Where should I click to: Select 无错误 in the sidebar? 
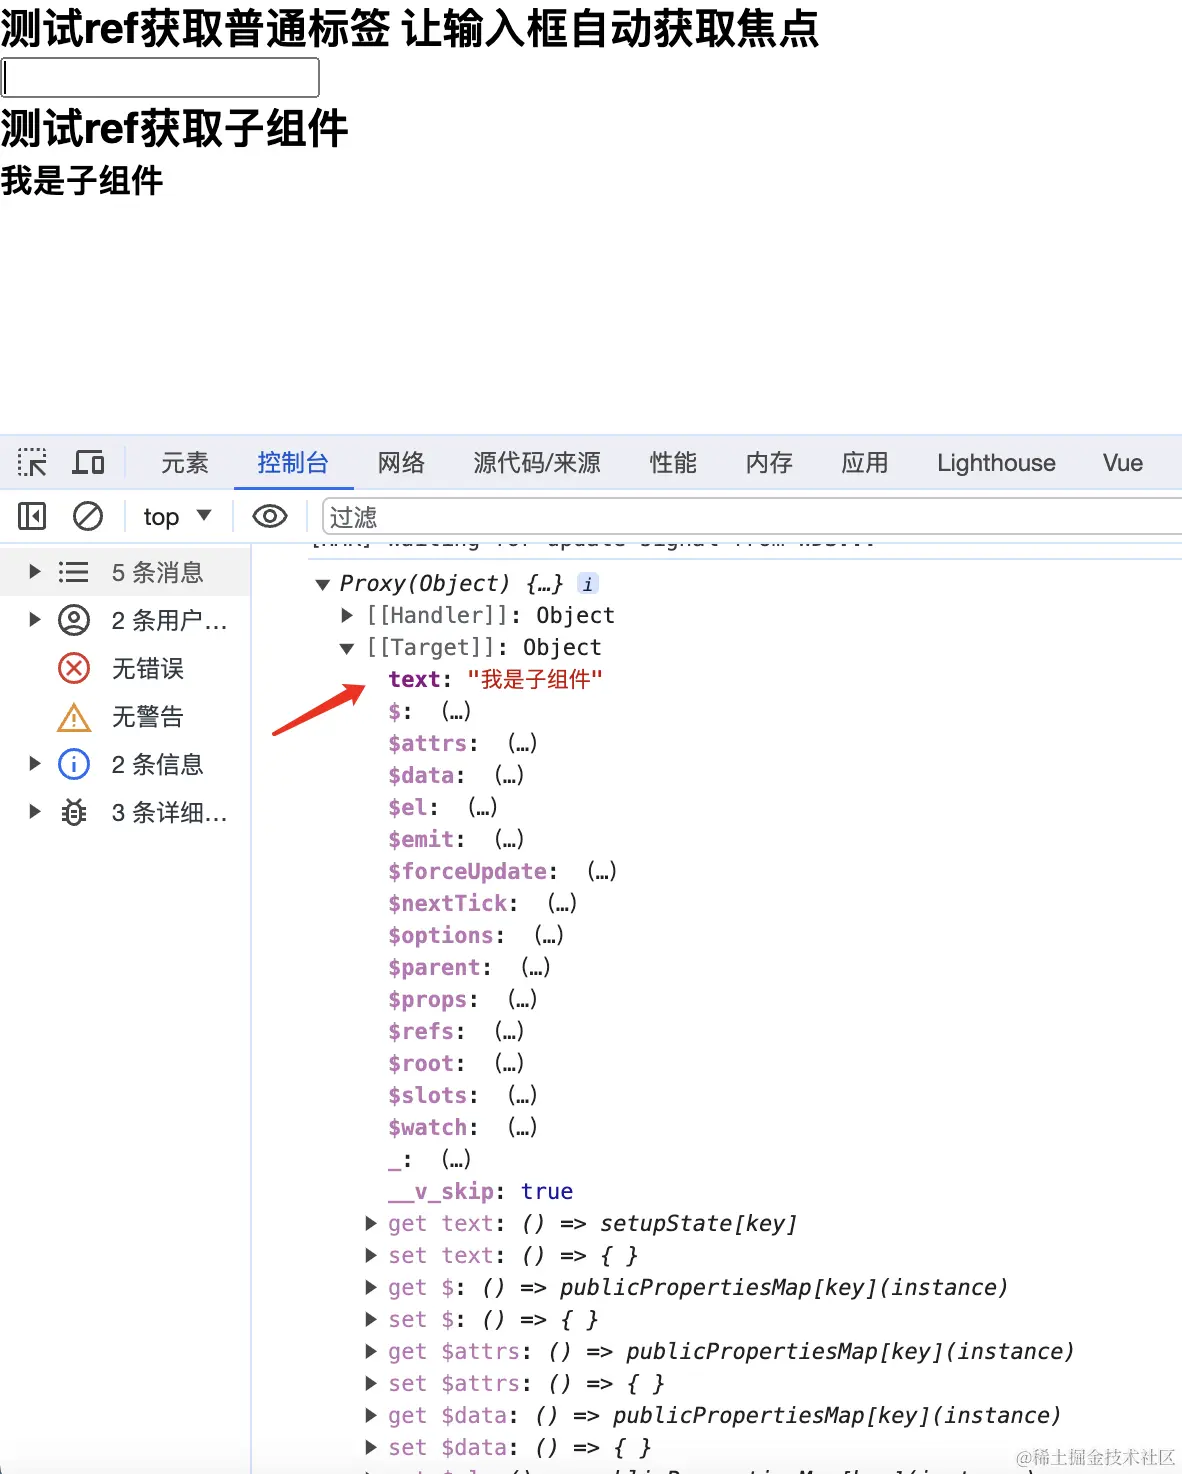coord(148,668)
